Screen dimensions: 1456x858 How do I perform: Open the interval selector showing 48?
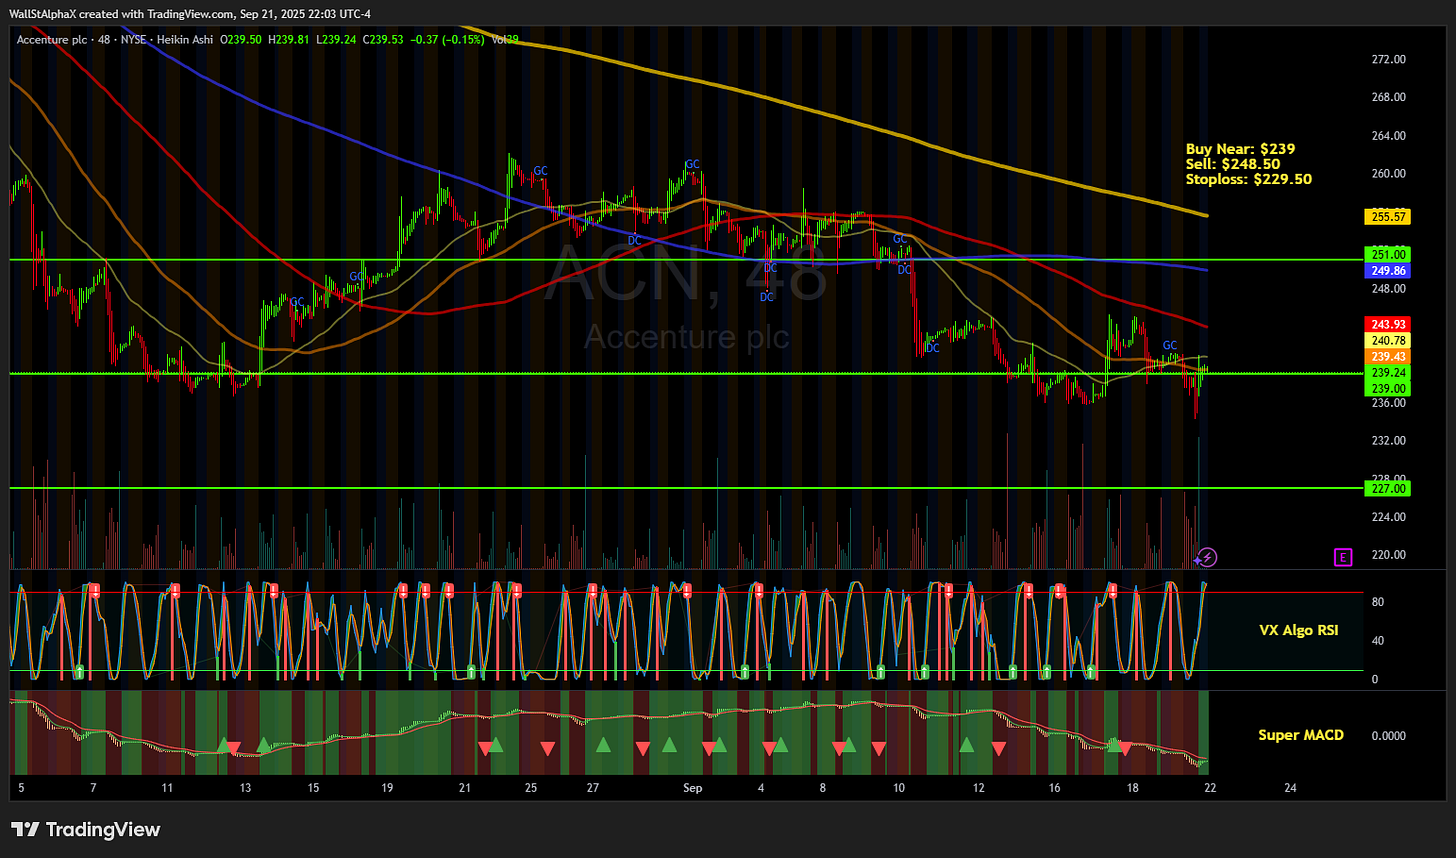(104, 40)
